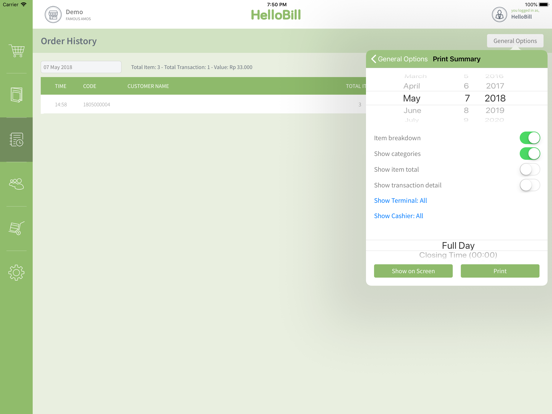
Task: Tap the Demo store icon
Action: (x=53, y=15)
